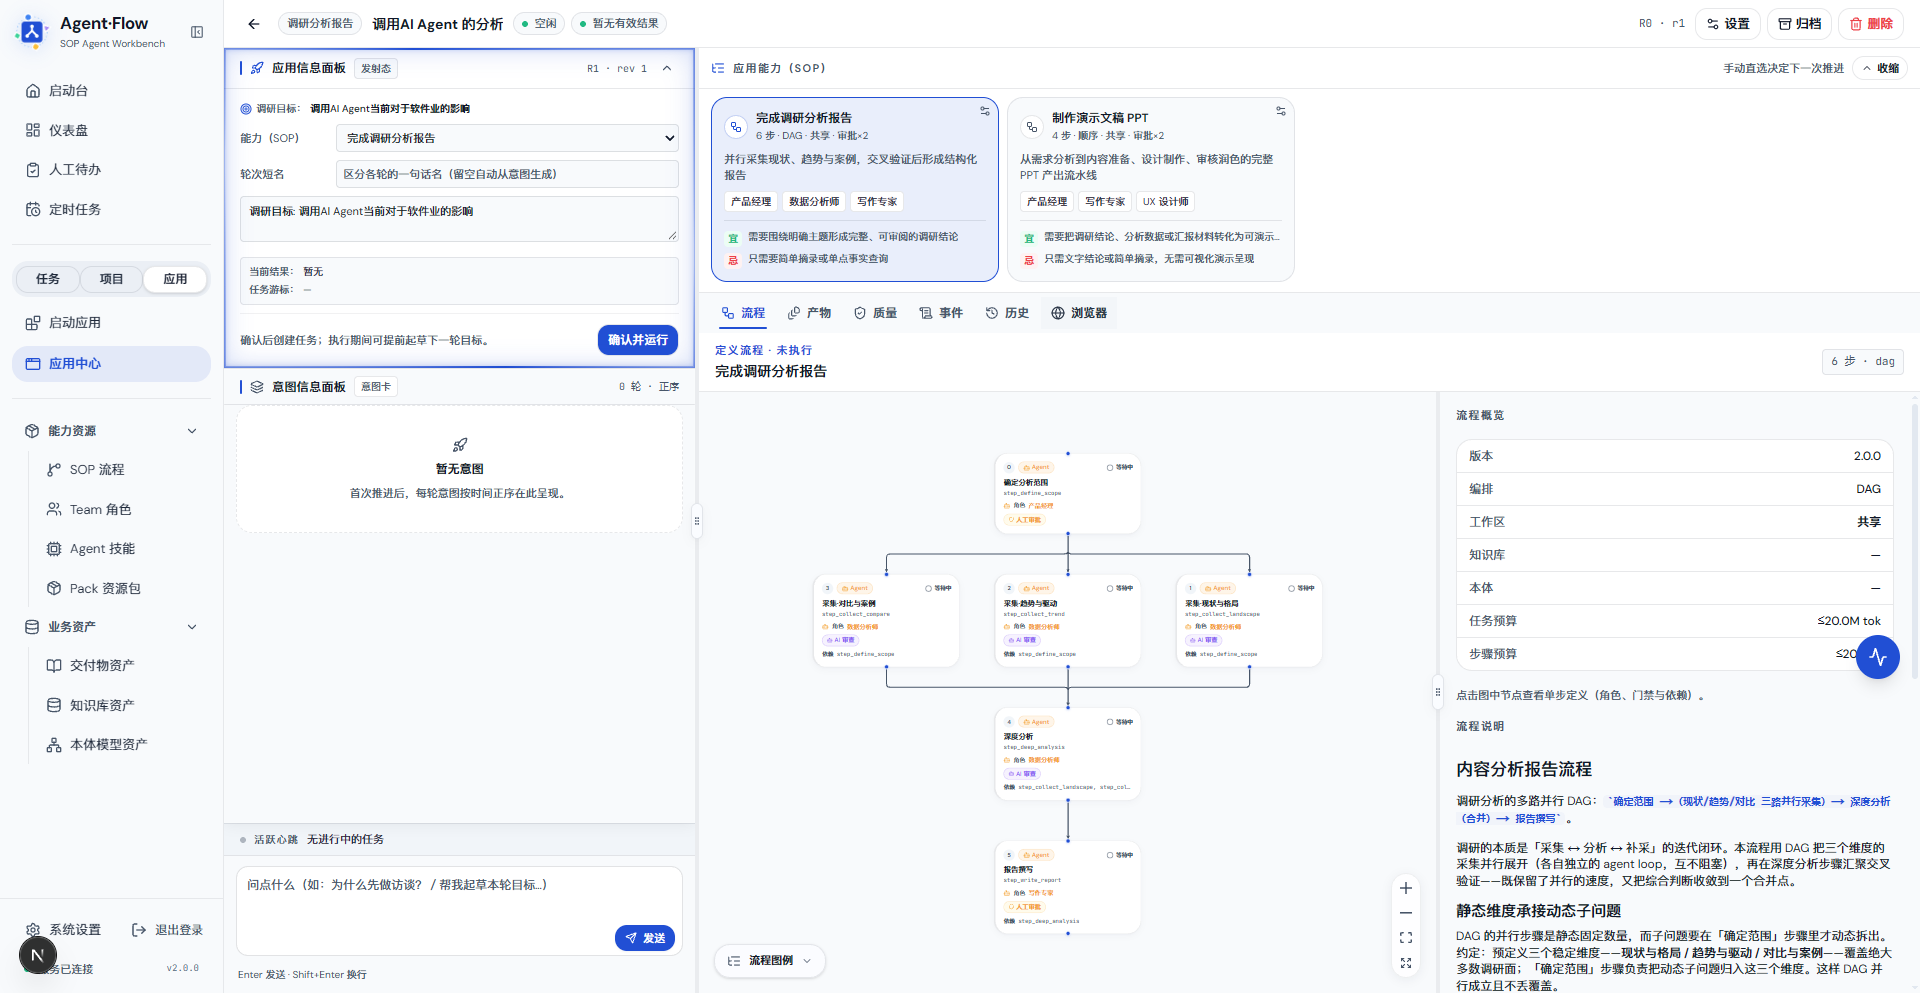Image resolution: width=1920 pixels, height=993 pixels.
Task: Click the 归档 button
Action: click(x=1800, y=24)
